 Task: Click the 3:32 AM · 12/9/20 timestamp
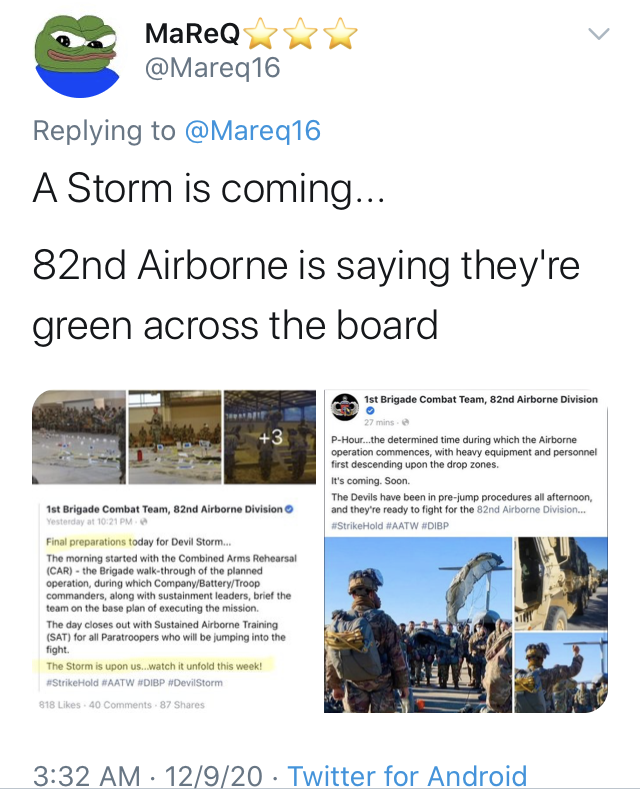(x=147, y=775)
